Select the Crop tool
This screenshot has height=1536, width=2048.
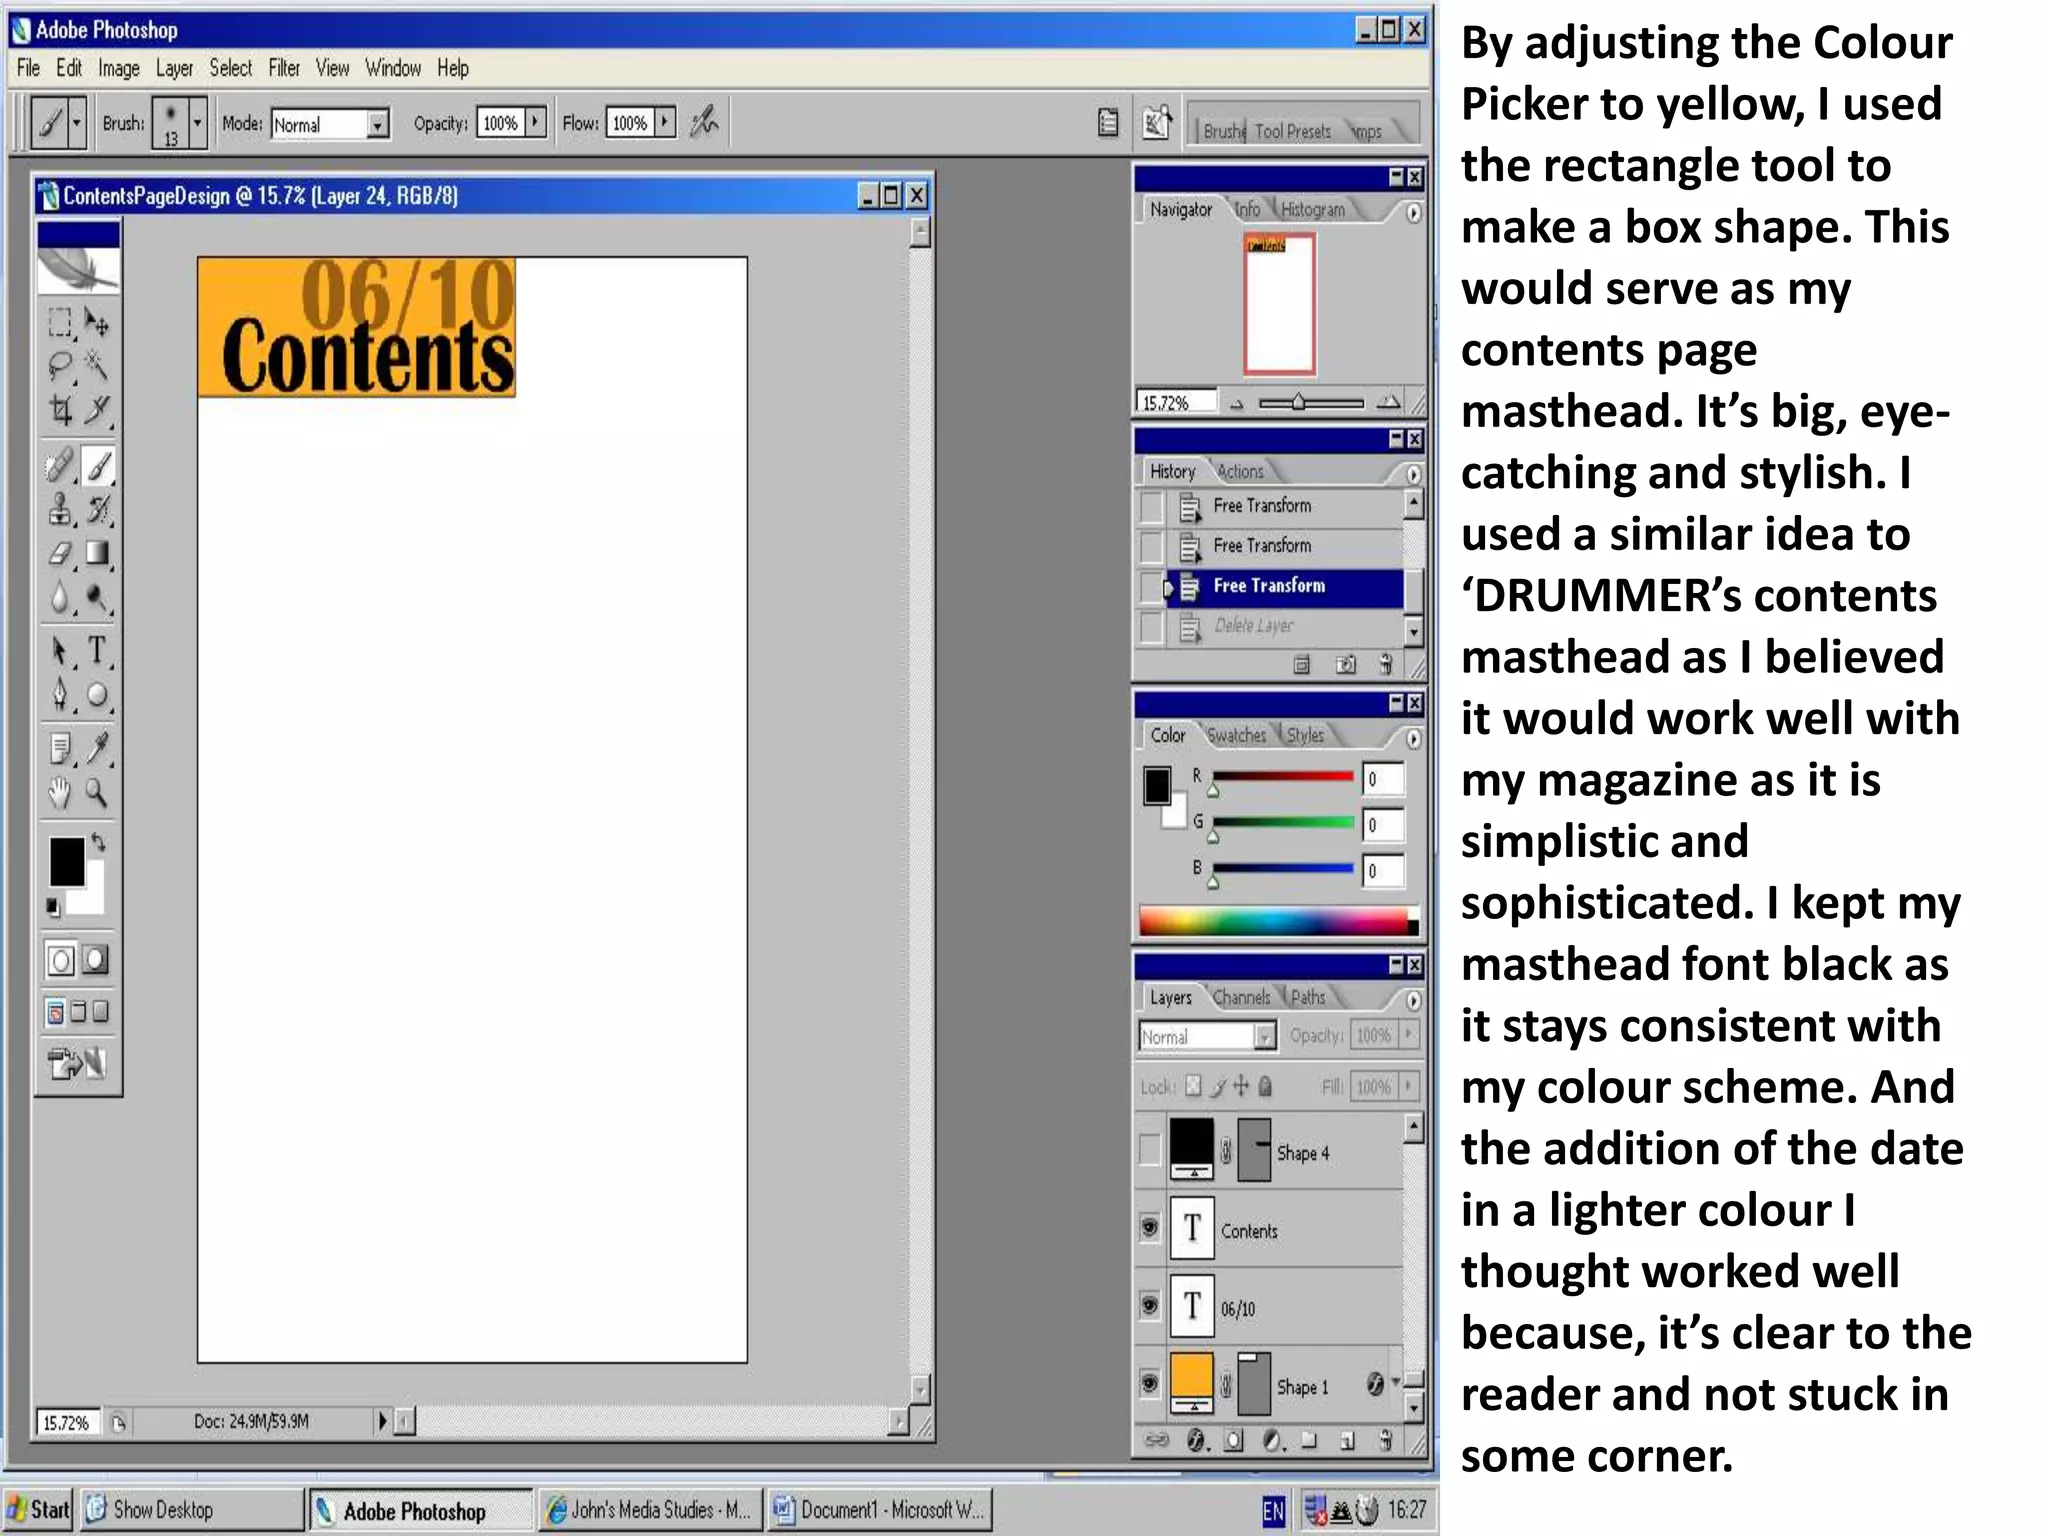tap(60, 410)
